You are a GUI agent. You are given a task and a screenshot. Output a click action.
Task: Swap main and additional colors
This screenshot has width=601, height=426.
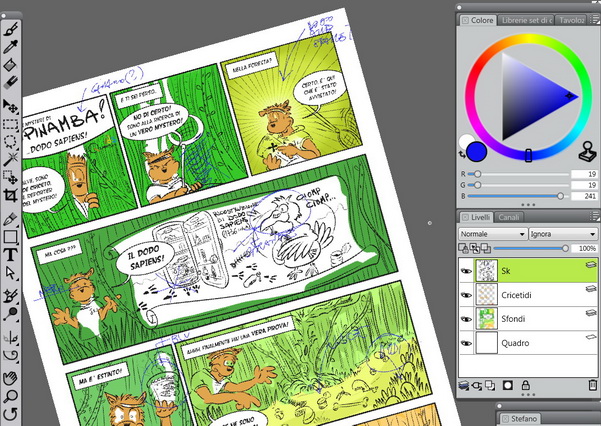(x=462, y=155)
